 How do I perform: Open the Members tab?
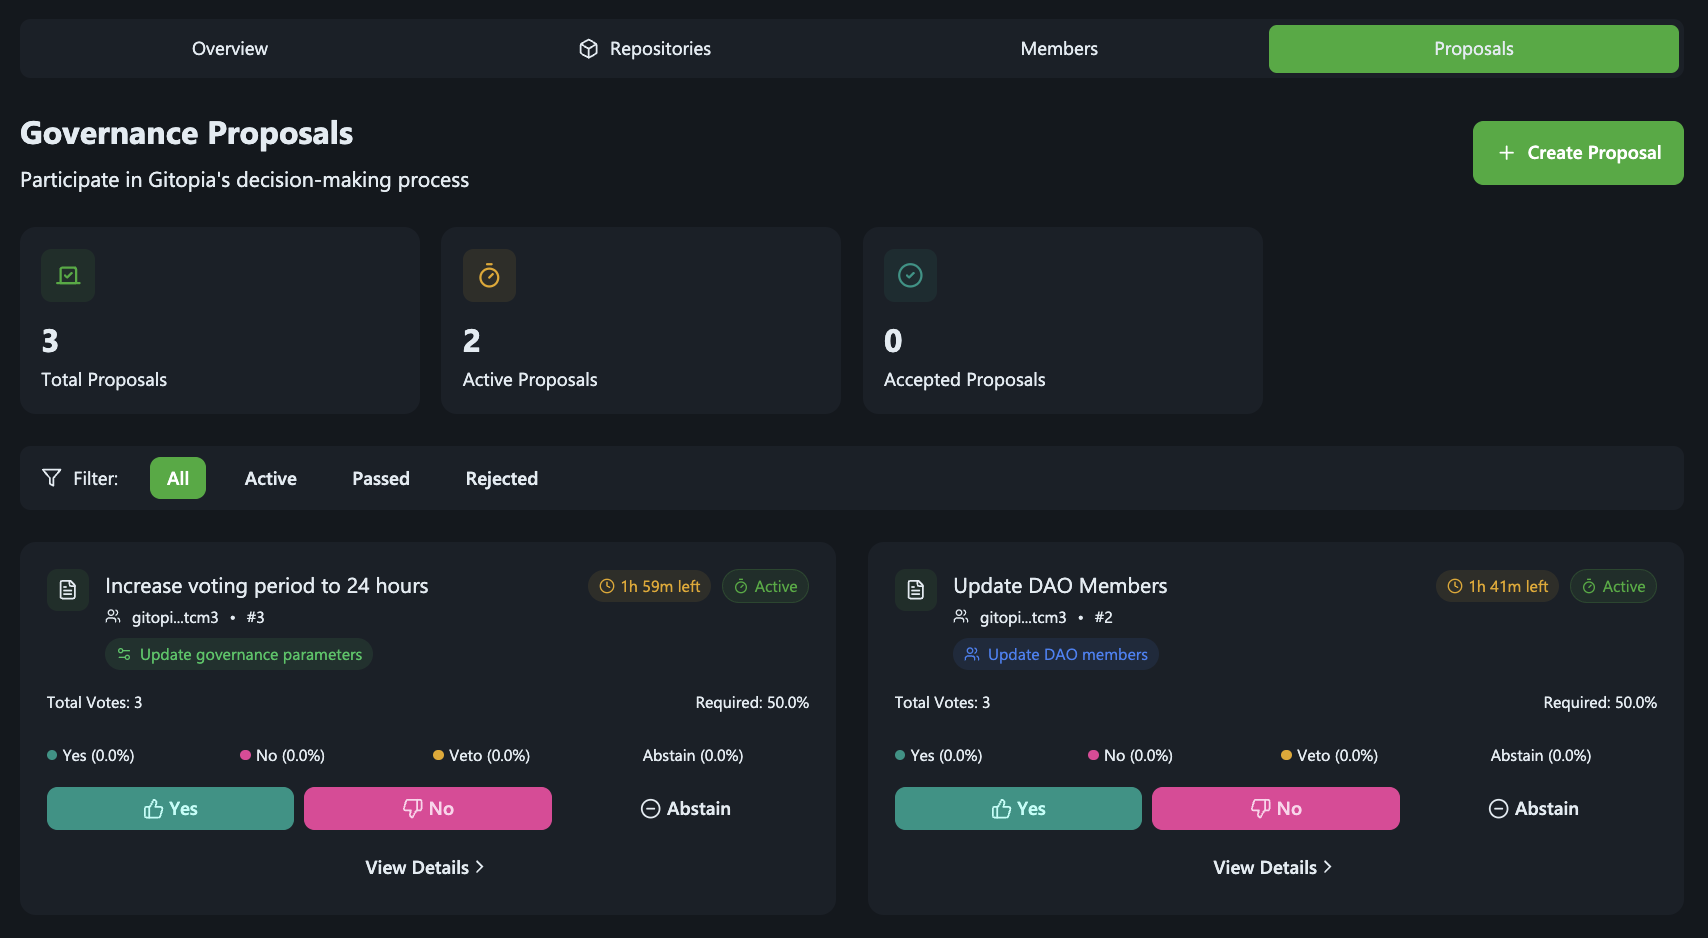click(x=1059, y=49)
